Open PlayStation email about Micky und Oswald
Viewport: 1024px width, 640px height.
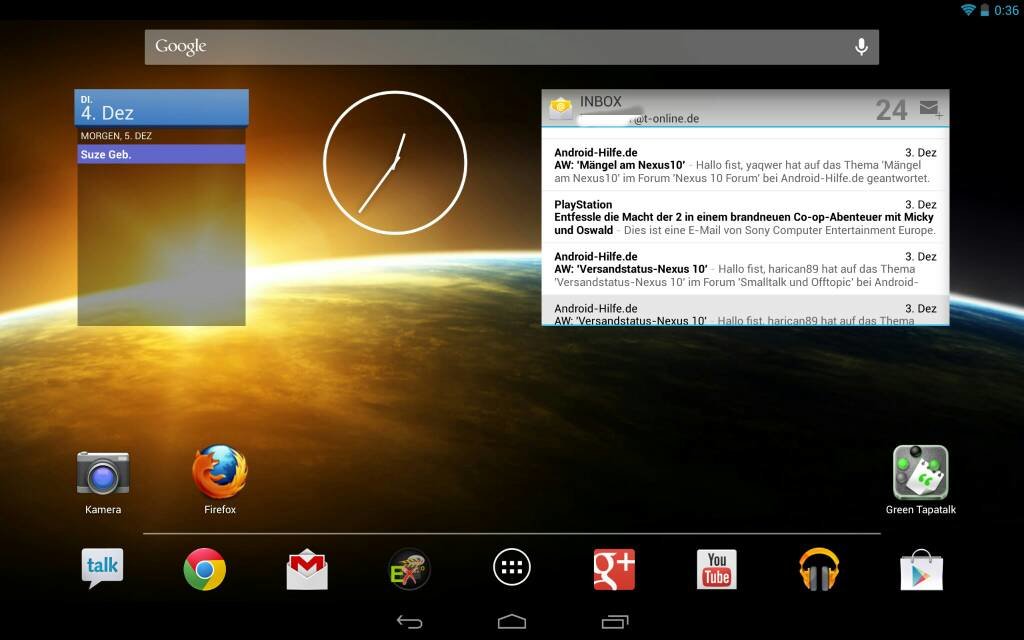click(745, 217)
